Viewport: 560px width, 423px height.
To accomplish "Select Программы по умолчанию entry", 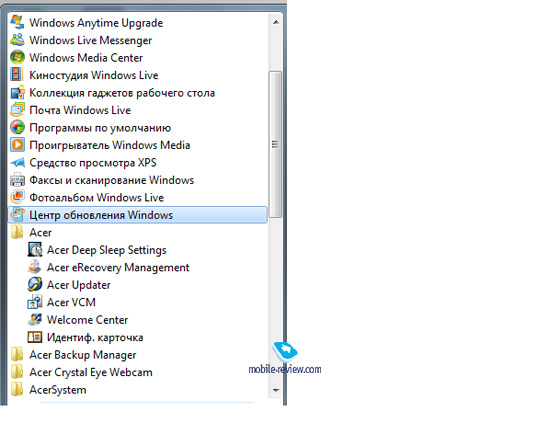I will pyautogui.click(x=138, y=127).
